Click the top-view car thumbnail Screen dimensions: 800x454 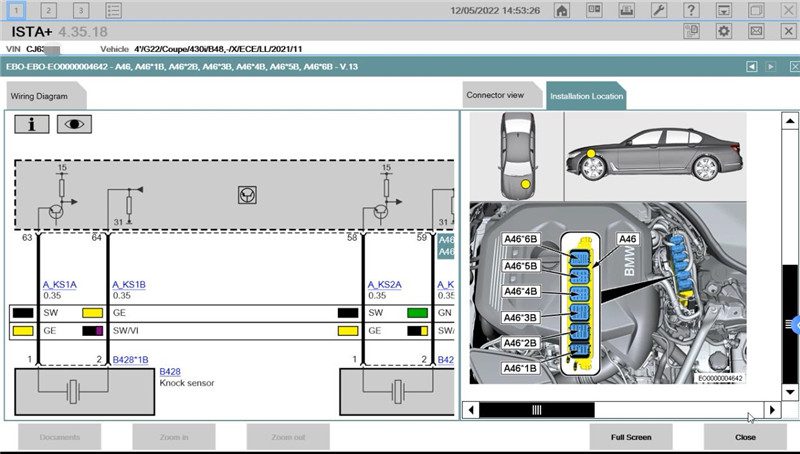point(517,156)
